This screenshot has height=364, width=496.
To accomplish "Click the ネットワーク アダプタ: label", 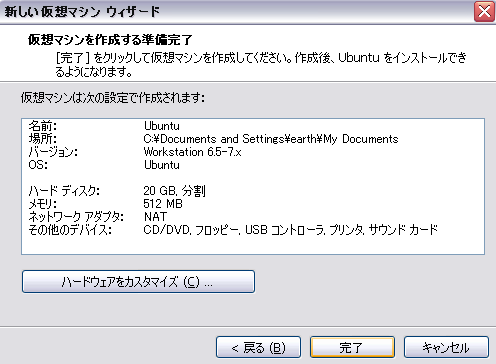I will pyautogui.click(x=76, y=217).
